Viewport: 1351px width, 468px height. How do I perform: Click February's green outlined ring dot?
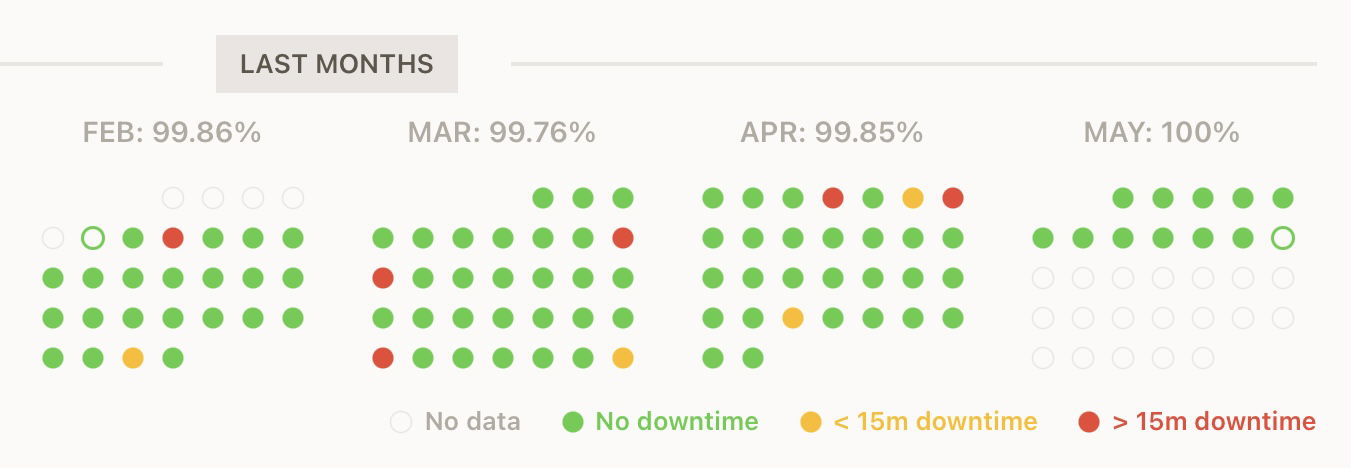pos(93,238)
